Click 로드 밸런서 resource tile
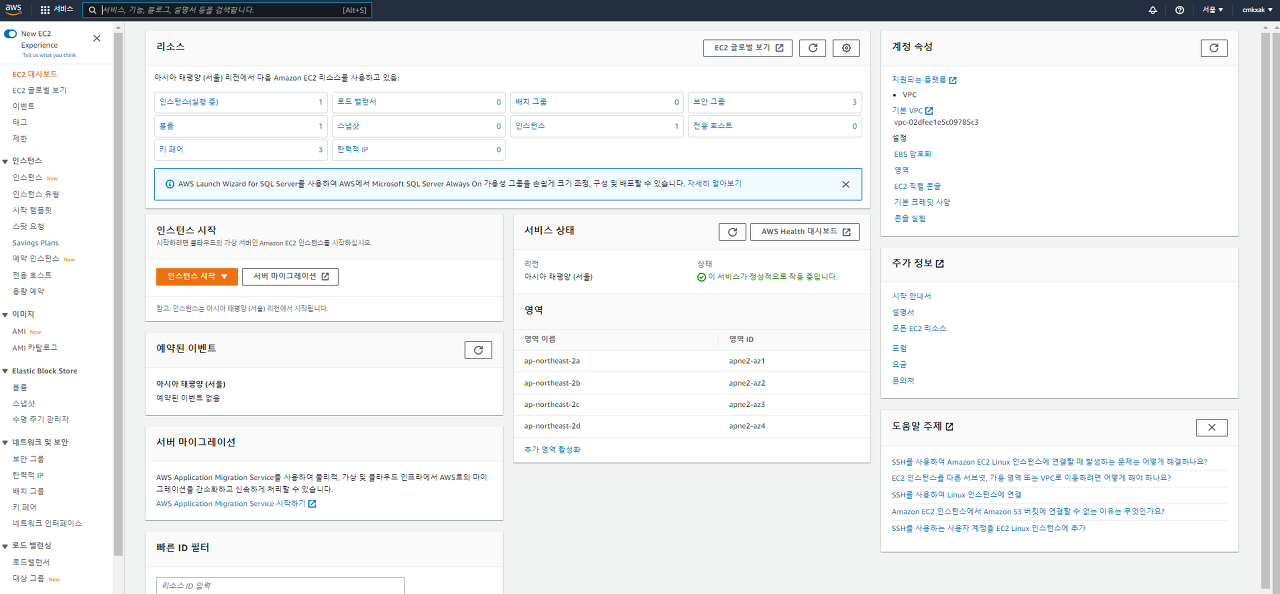Viewport: 1280px width, 594px height. click(418, 102)
